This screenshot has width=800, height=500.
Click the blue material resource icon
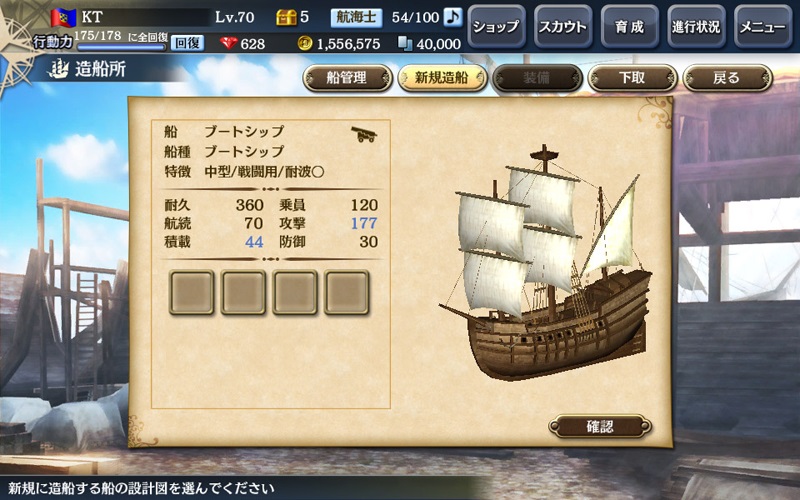coord(405,43)
